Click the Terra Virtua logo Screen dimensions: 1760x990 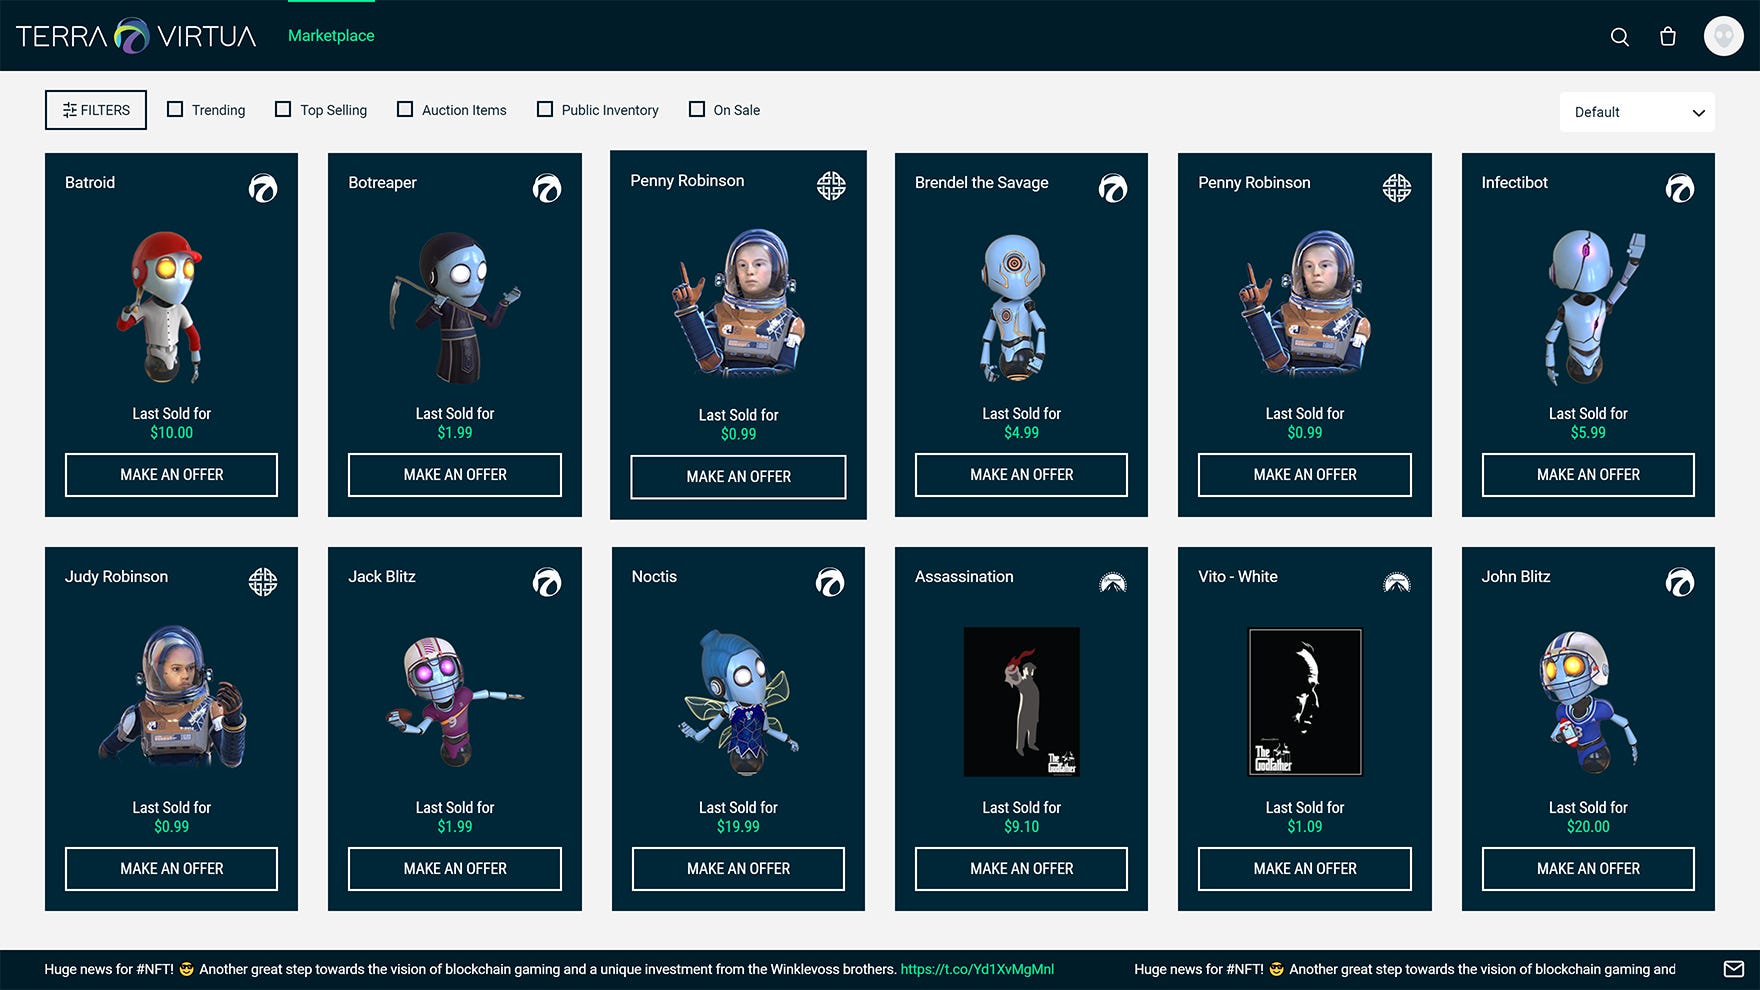pyautogui.click(x=136, y=36)
